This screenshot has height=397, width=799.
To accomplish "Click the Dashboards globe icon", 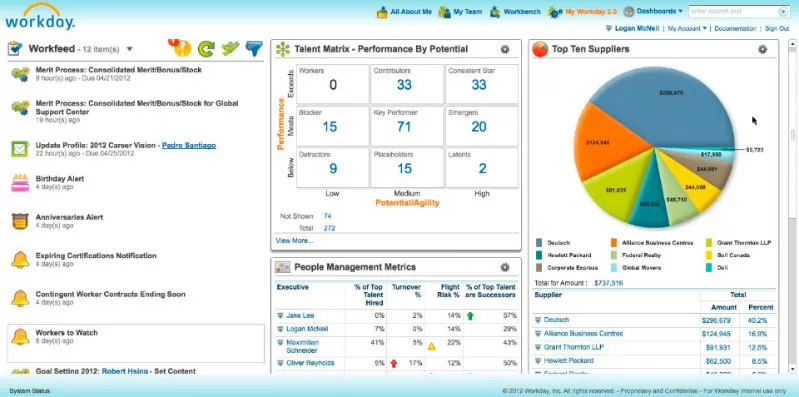I will click(629, 12).
